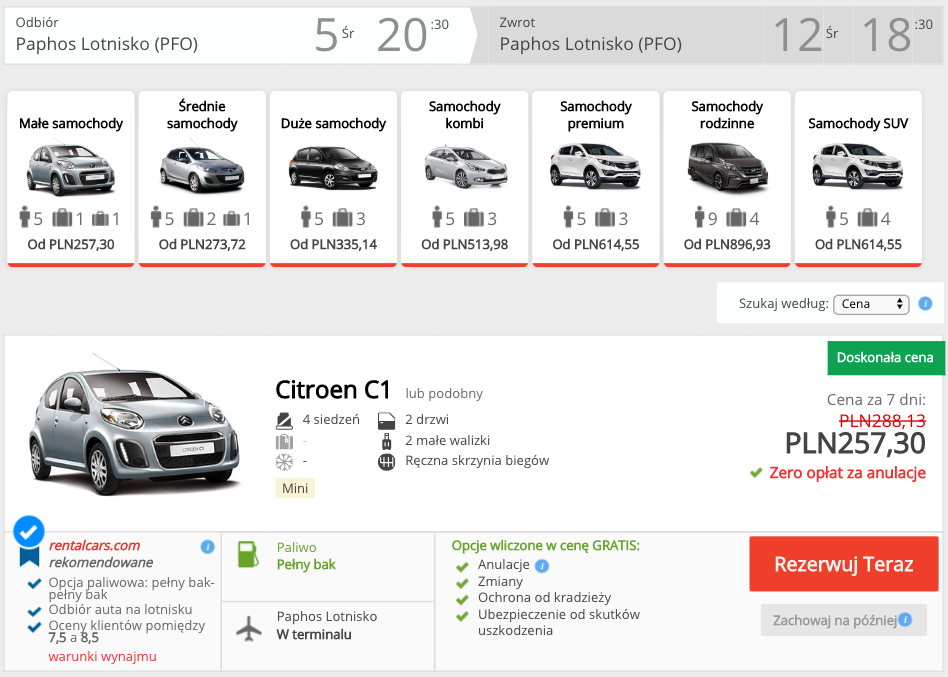Select Małe samochody category

coord(71,178)
